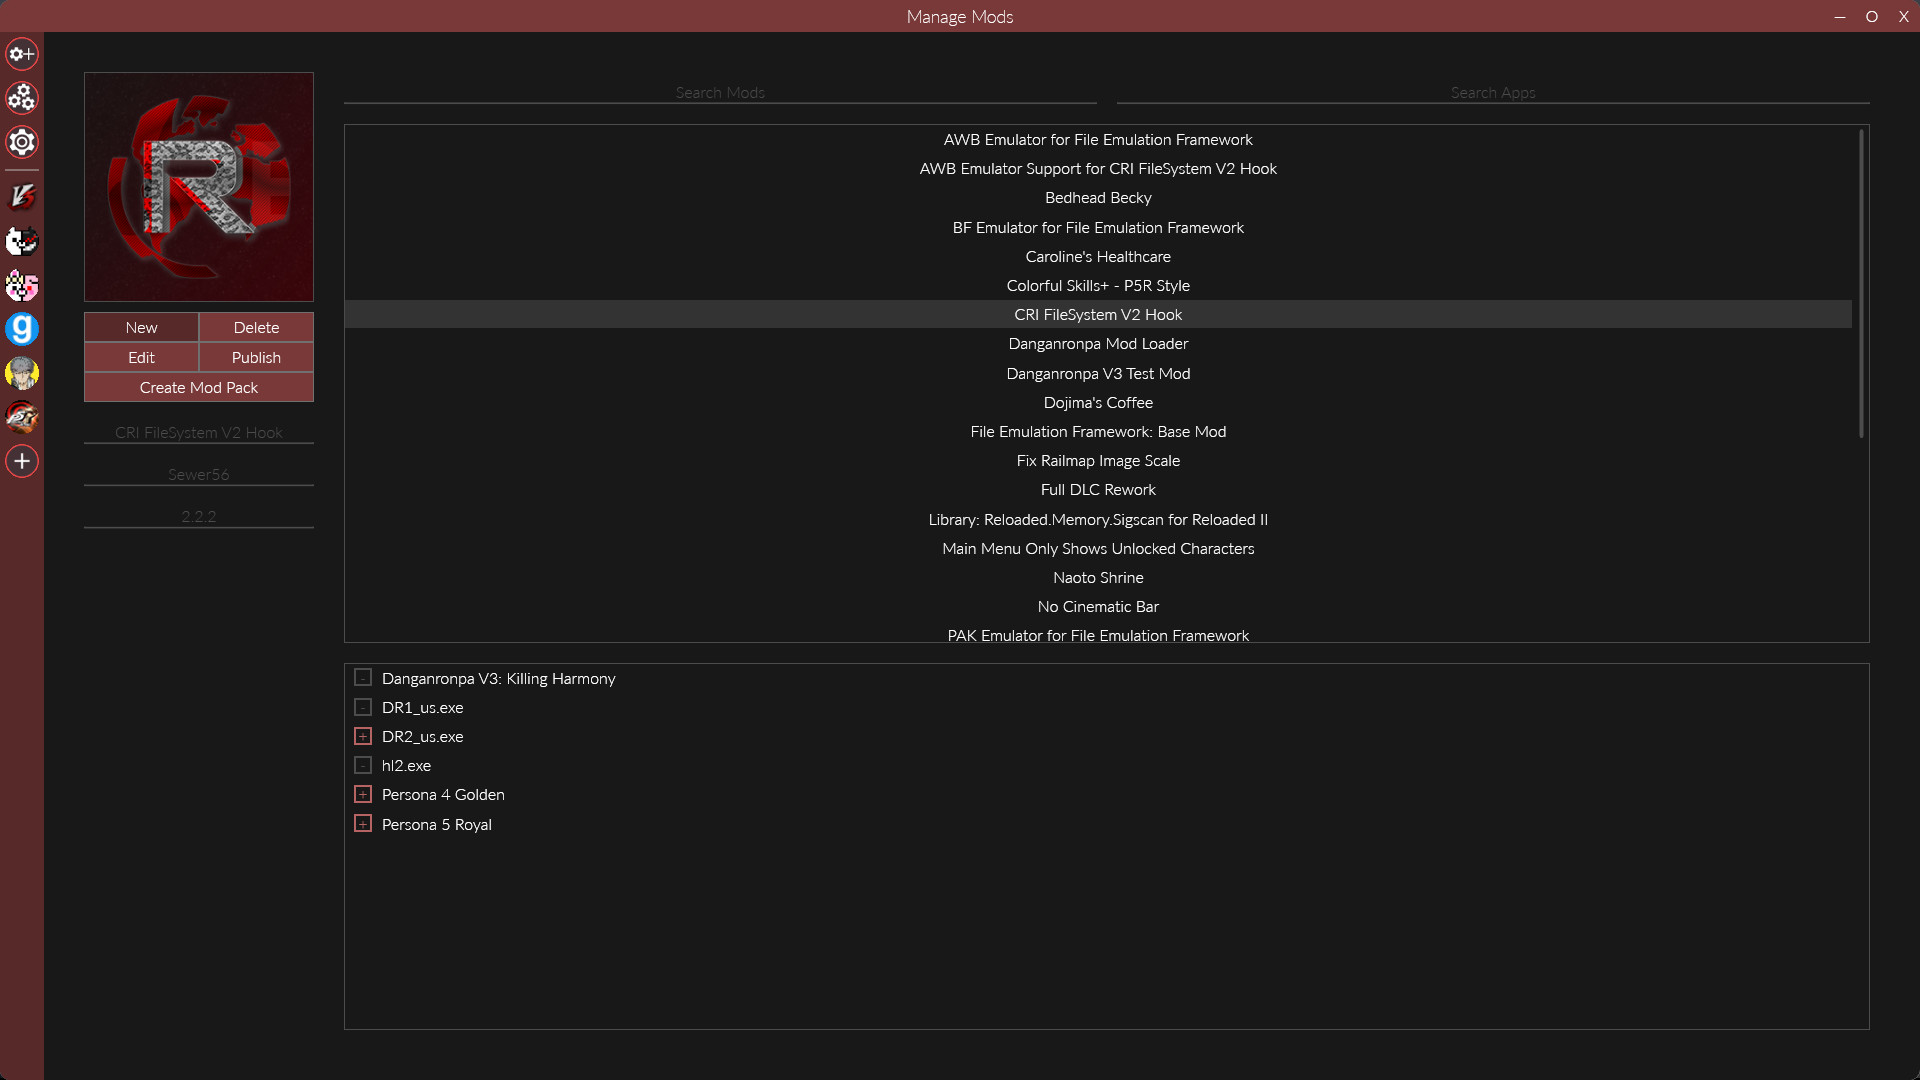Click the mod list vertical scrollbar

1861,285
